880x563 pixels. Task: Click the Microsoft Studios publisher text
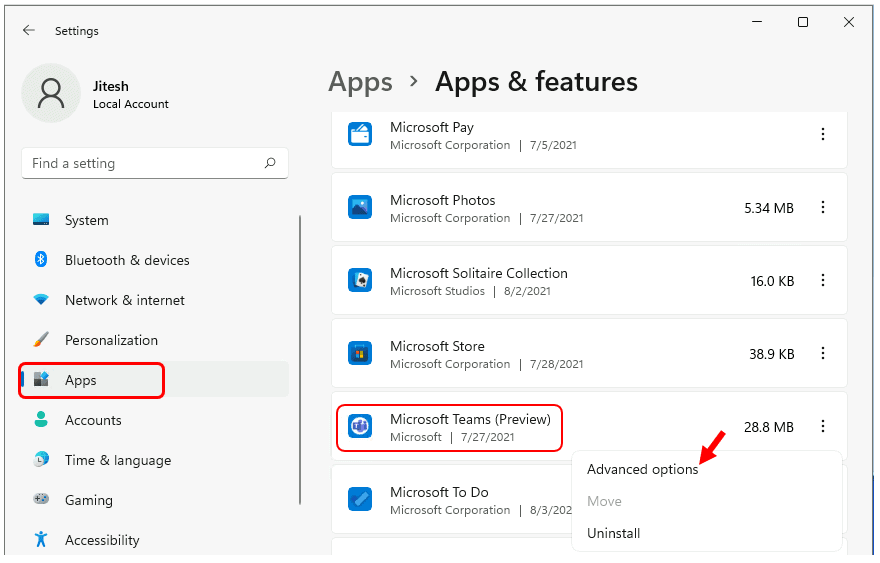pos(437,291)
